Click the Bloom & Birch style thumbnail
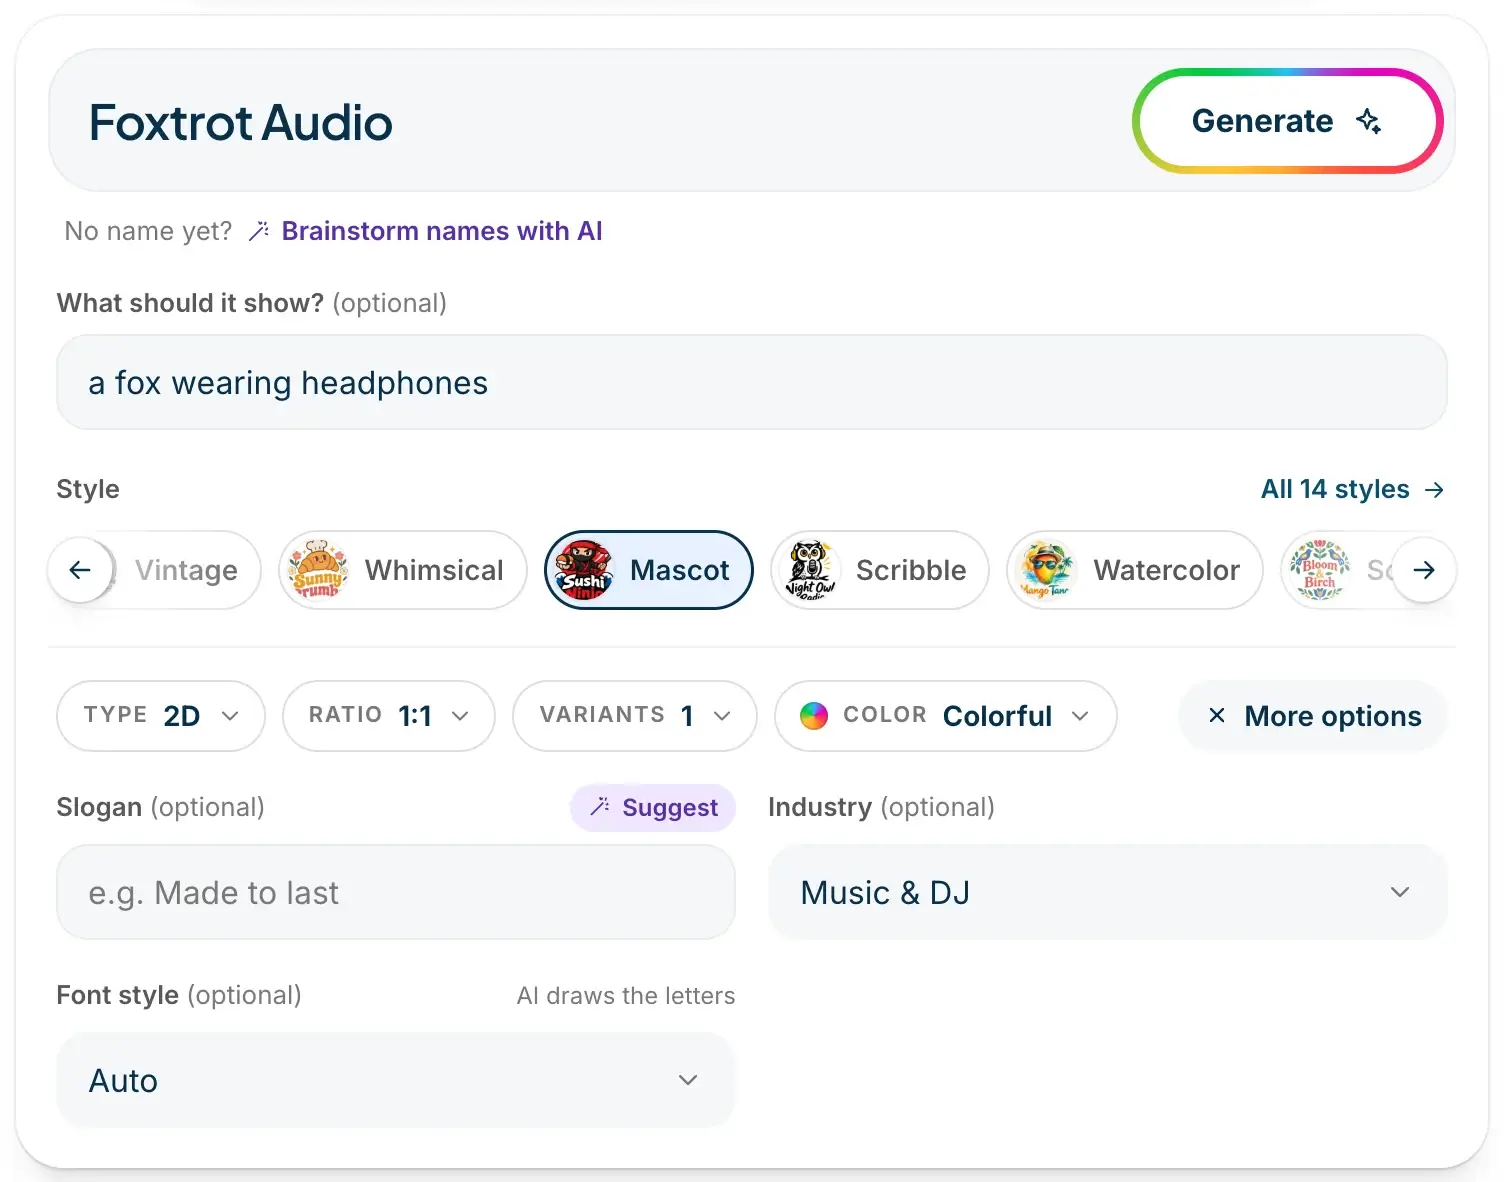Viewport: 1504px width, 1182px height. (1320, 570)
